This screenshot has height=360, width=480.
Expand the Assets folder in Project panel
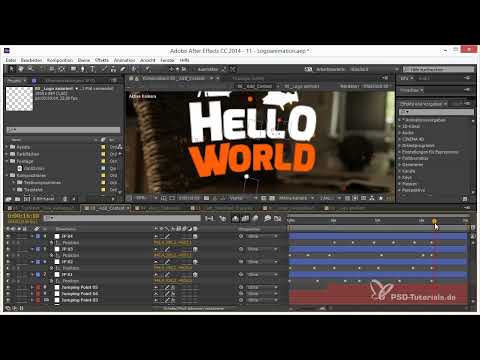[x=7, y=147]
